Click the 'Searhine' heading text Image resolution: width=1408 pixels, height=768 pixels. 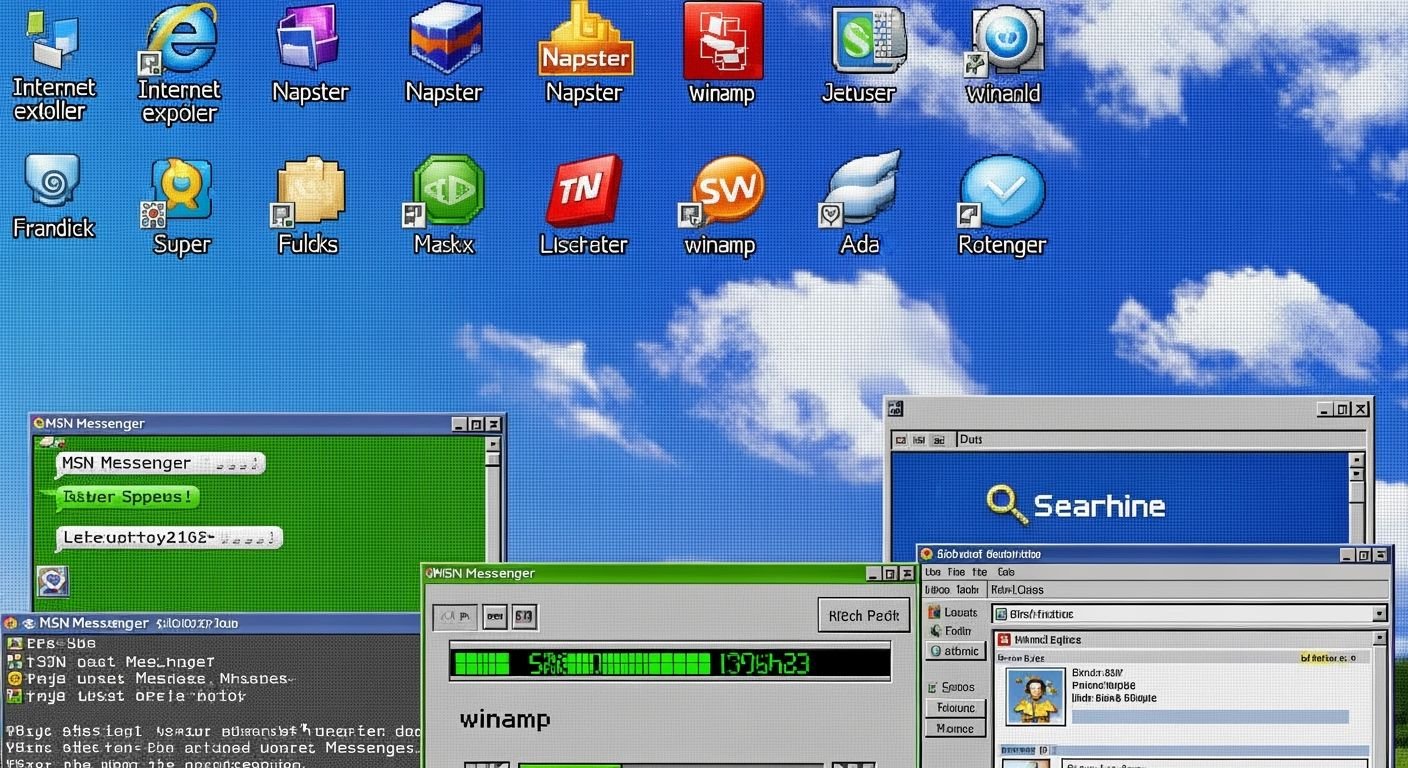pos(1099,505)
